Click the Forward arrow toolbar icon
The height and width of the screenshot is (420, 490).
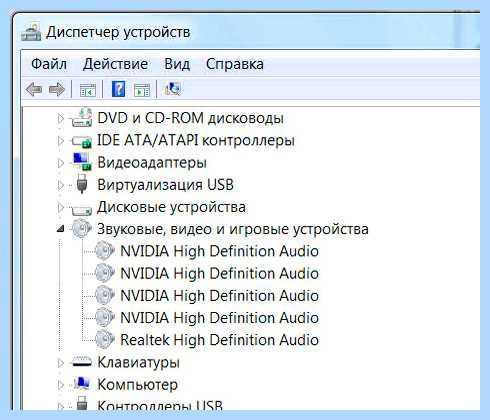[57, 89]
